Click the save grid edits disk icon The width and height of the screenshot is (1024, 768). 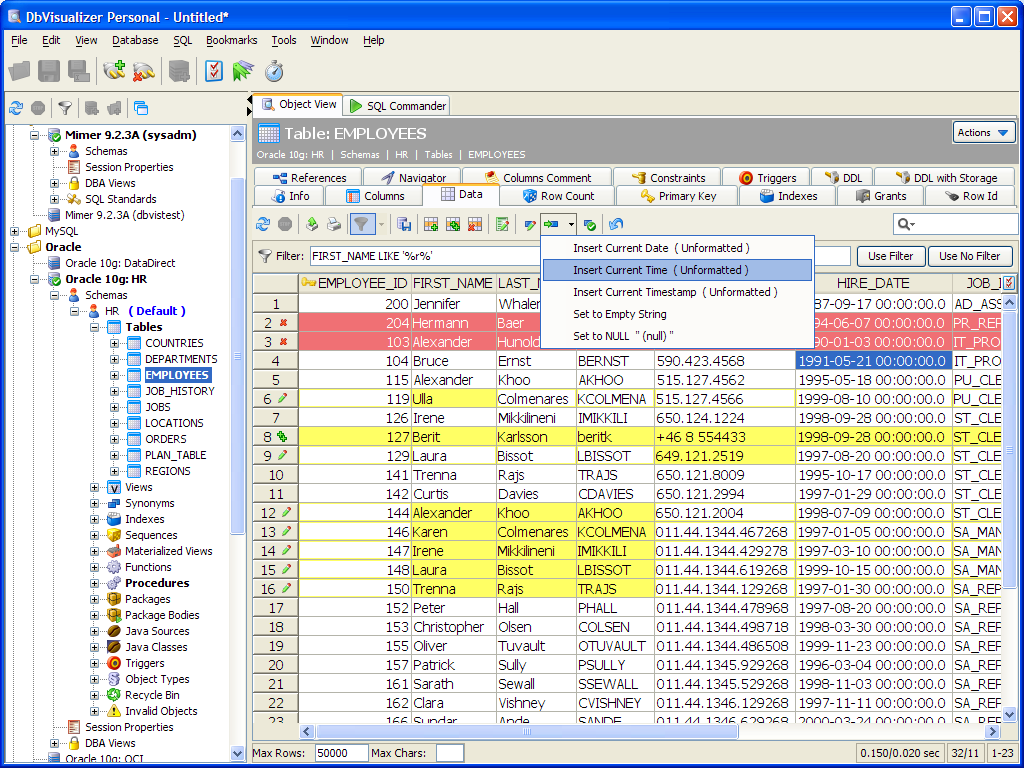click(404, 225)
